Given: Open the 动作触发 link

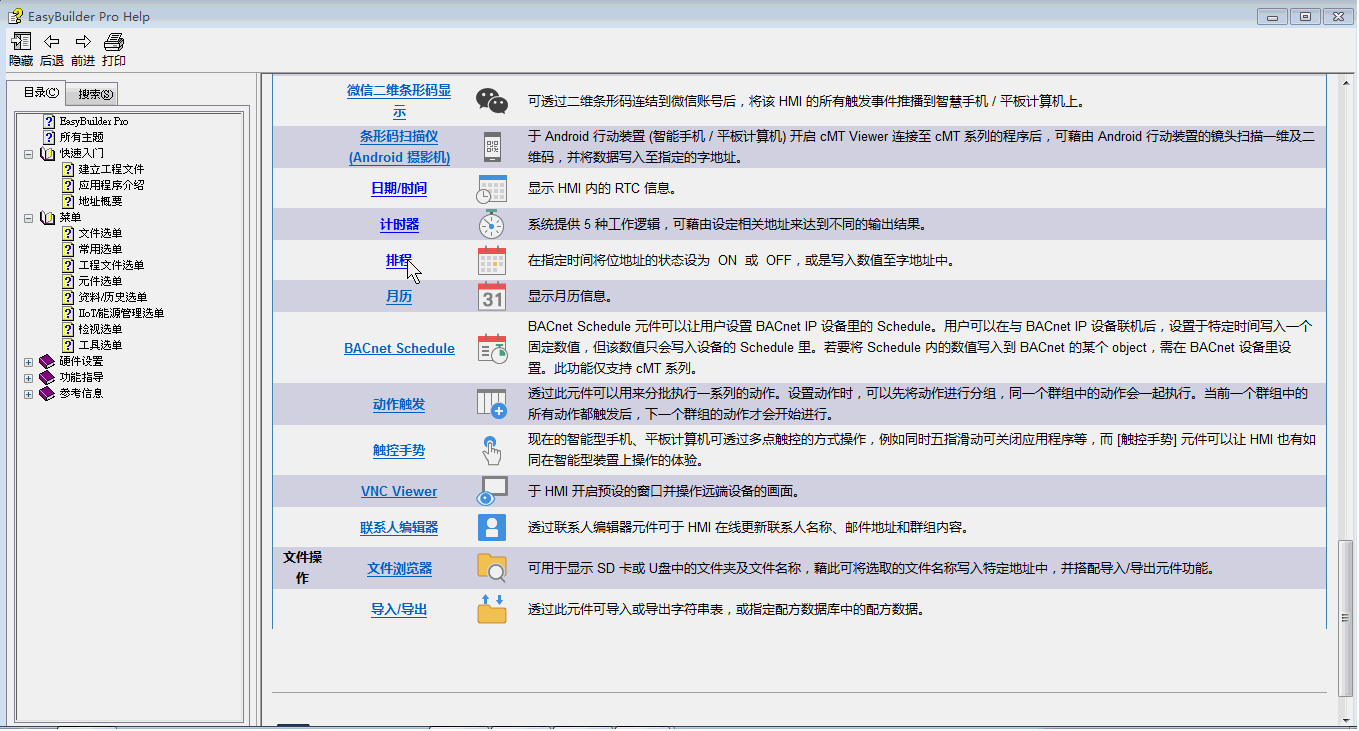Looking at the screenshot, I should pyautogui.click(x=399, y=404).
